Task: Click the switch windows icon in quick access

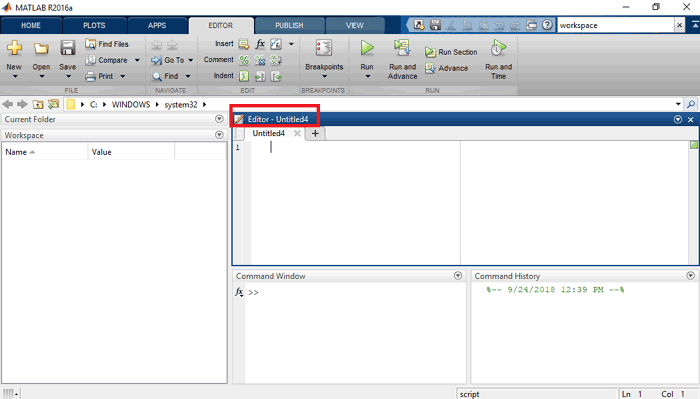Action: click(531, 25)
